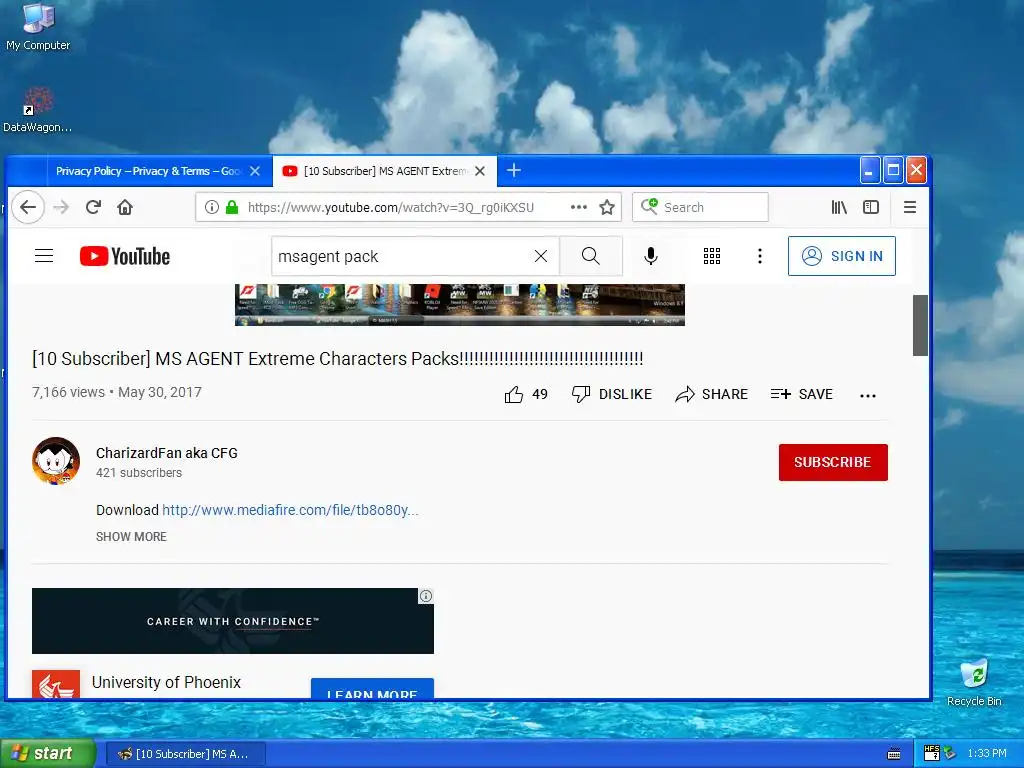Image resolution: width=1024 pixels, height=768 pixels.
Task: Open CharizardFan aka CFG channel name
Action: tap(167, 453)
